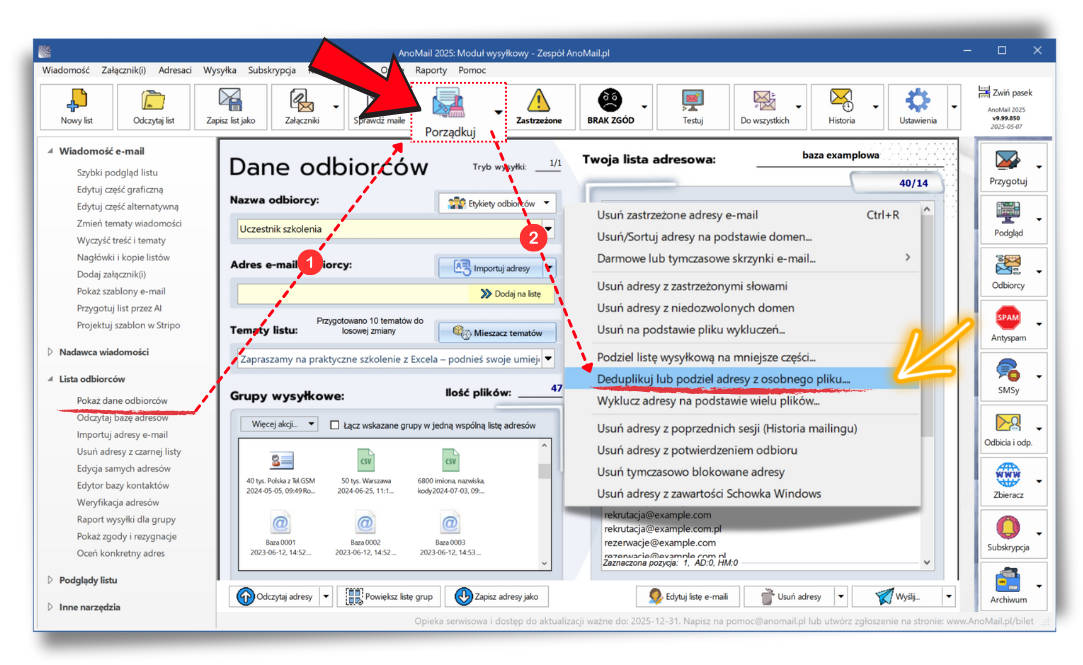The width and height of the screenshot is (1083, 665).
Task: Click the SMSy icon in right sidebar
Action: tap(1008, 370)
